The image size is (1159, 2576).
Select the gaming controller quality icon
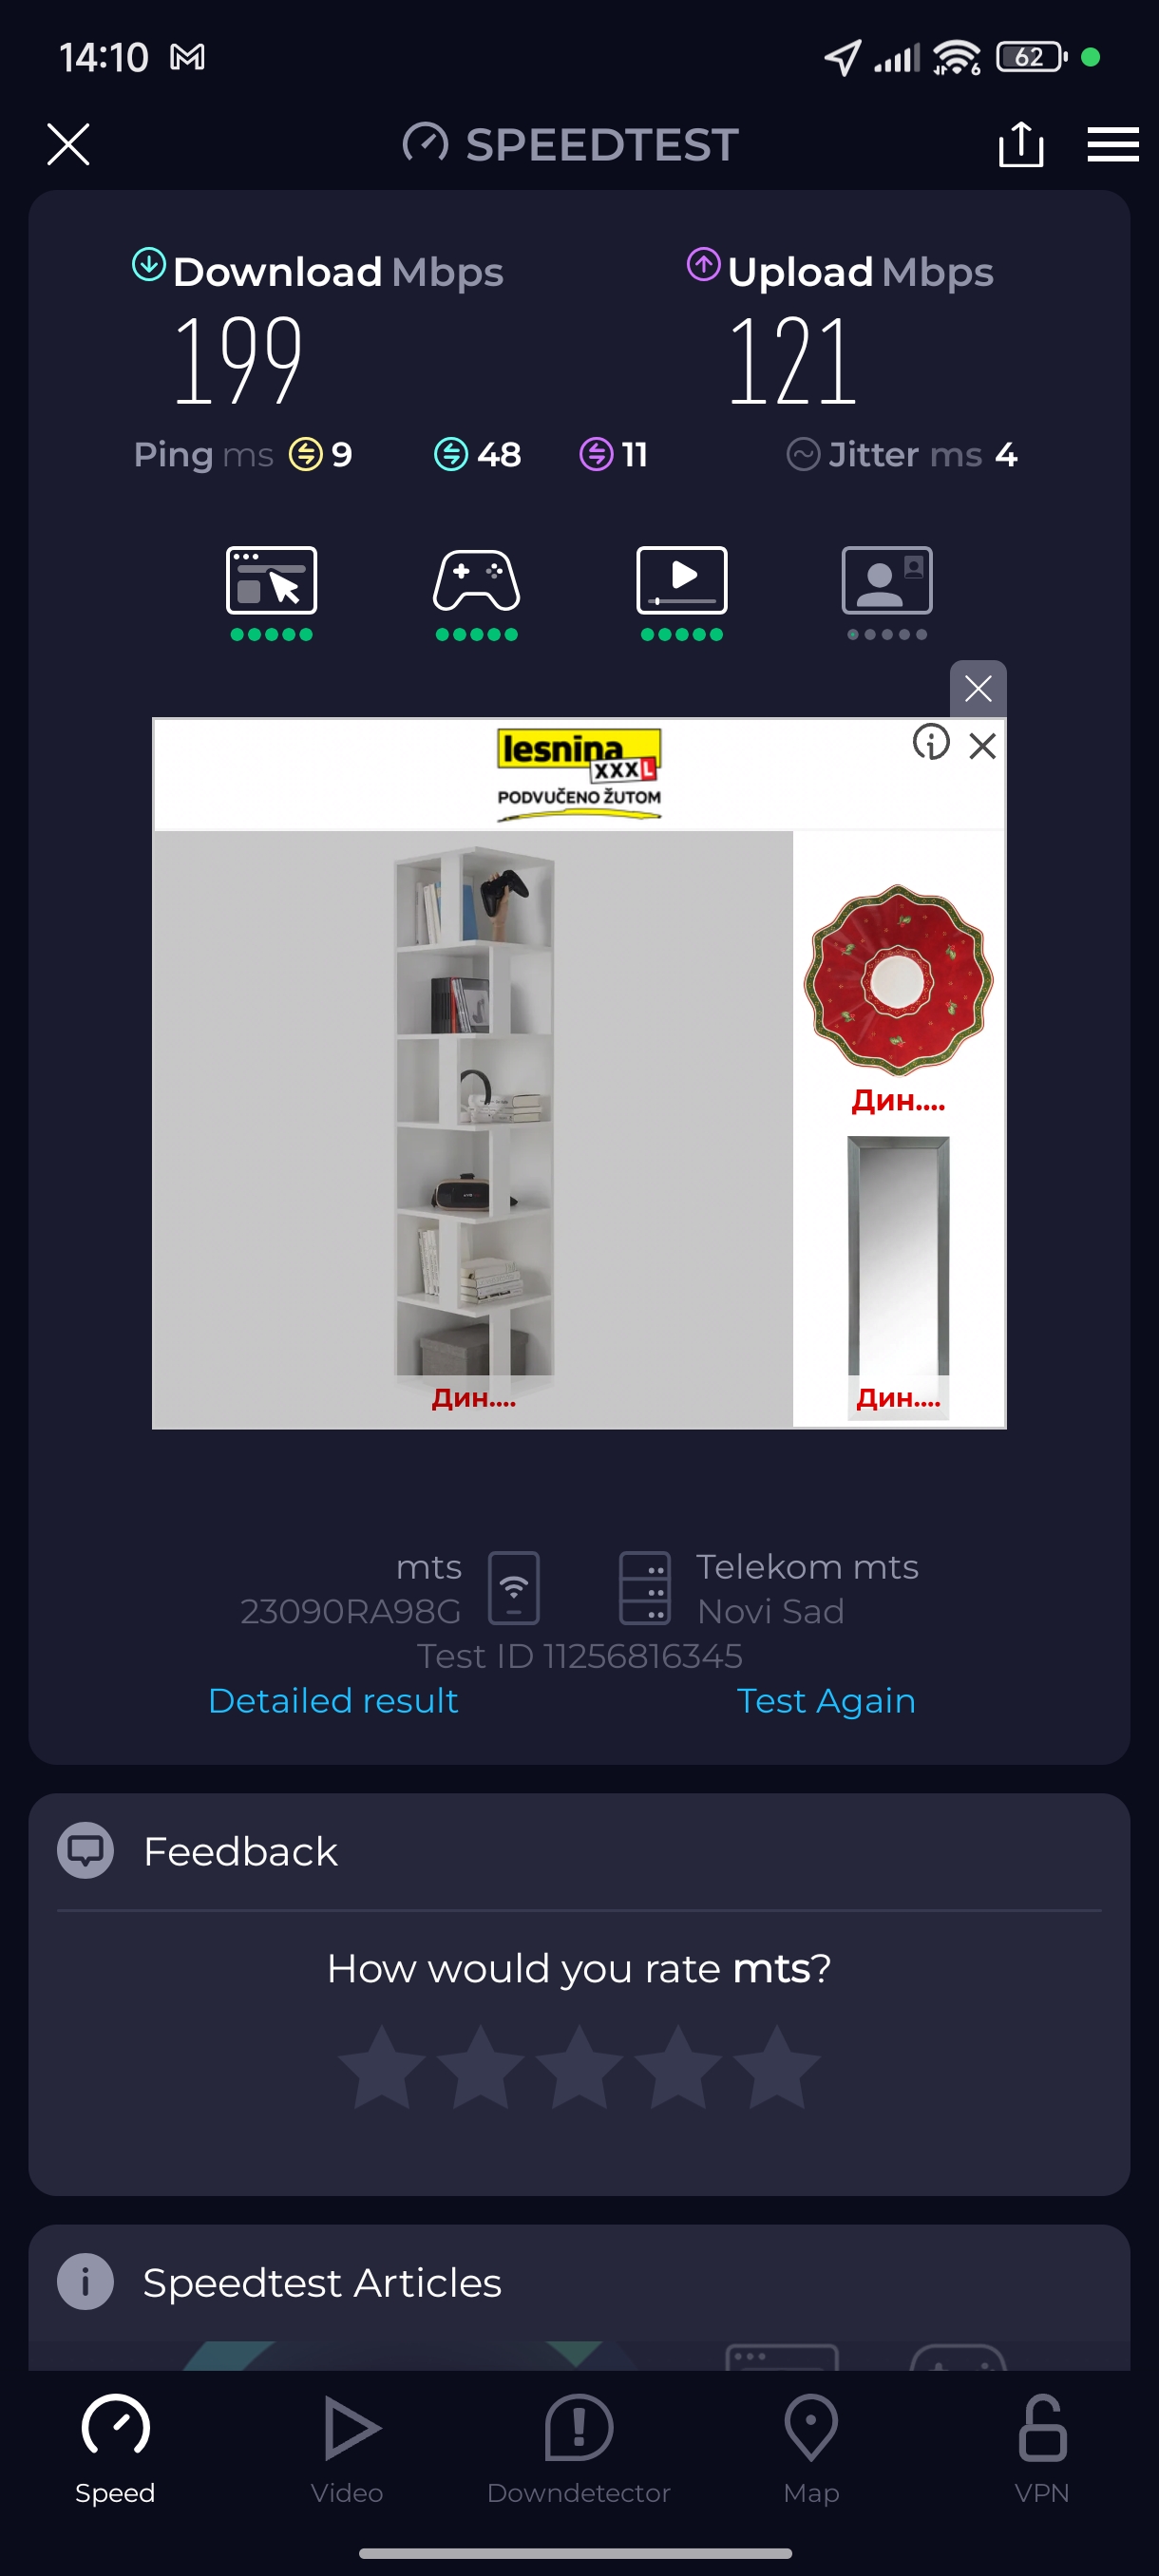[476, 580]
